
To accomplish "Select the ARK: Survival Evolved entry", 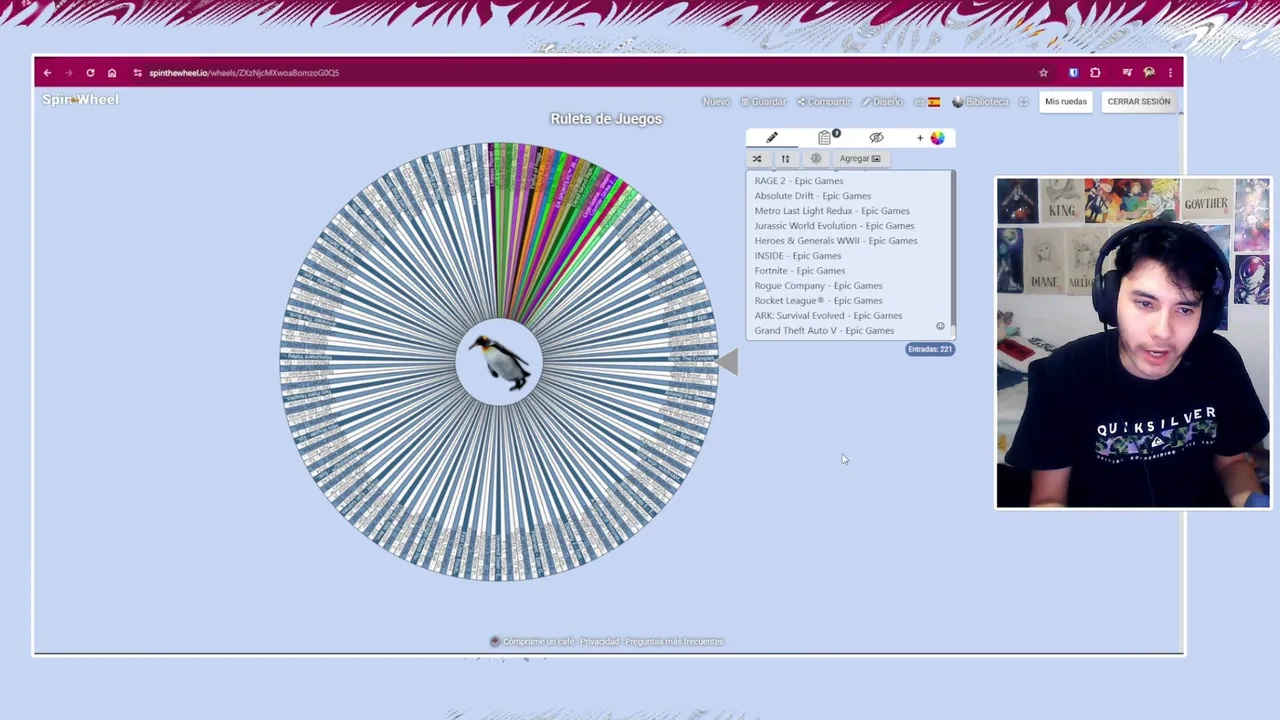I will point(828,316).
